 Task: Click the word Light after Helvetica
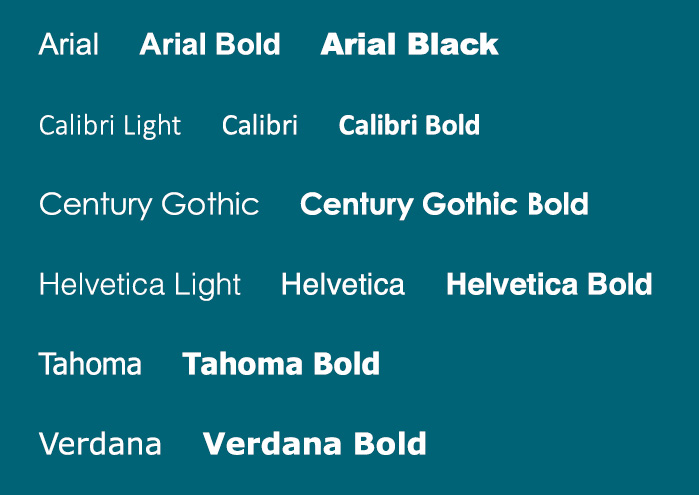pyautogui.click(x=207, y=285)
